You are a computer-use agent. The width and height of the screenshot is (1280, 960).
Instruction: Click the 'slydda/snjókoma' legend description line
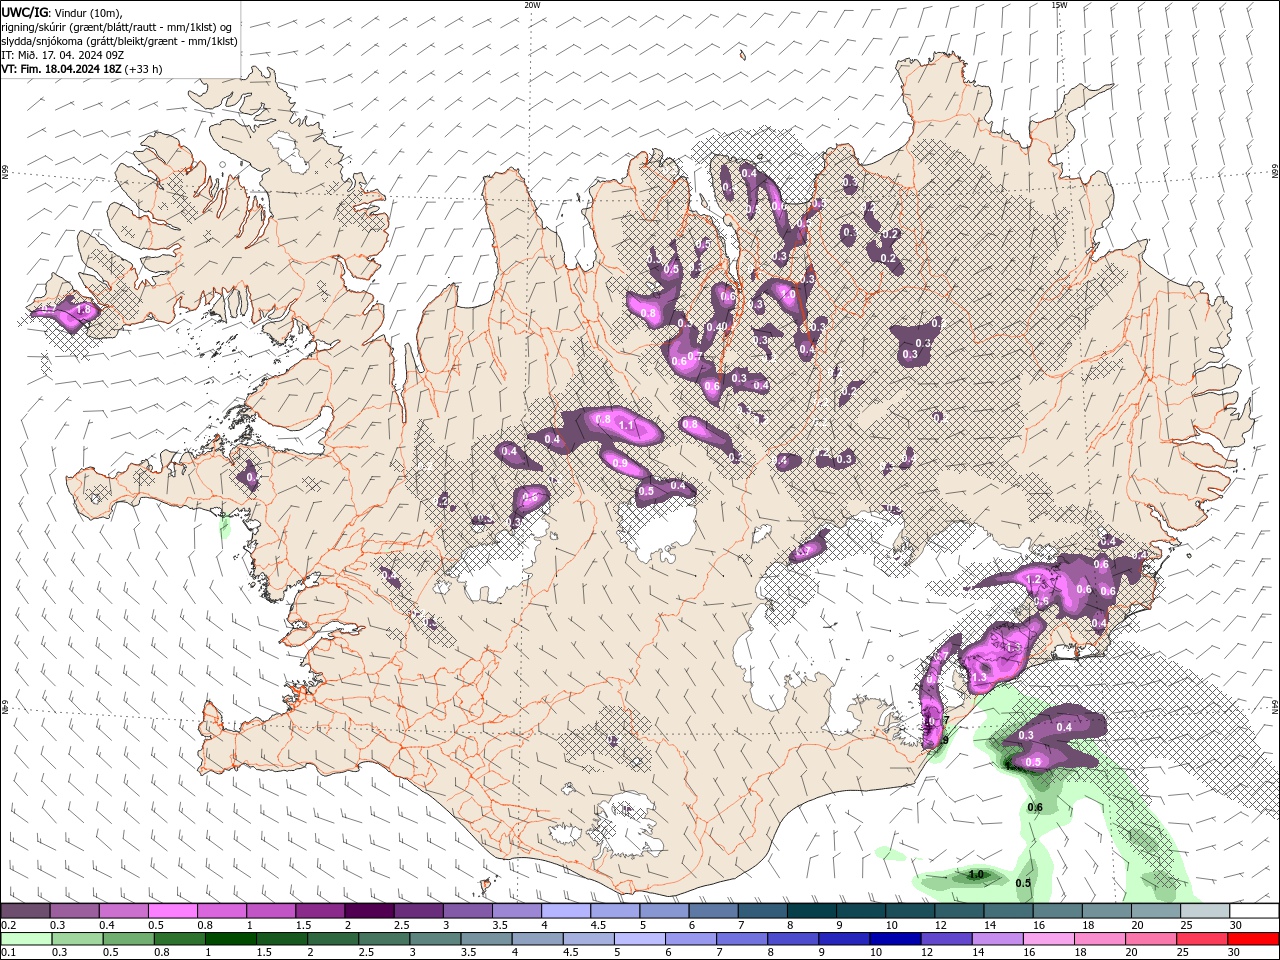[x=120, y=41]
